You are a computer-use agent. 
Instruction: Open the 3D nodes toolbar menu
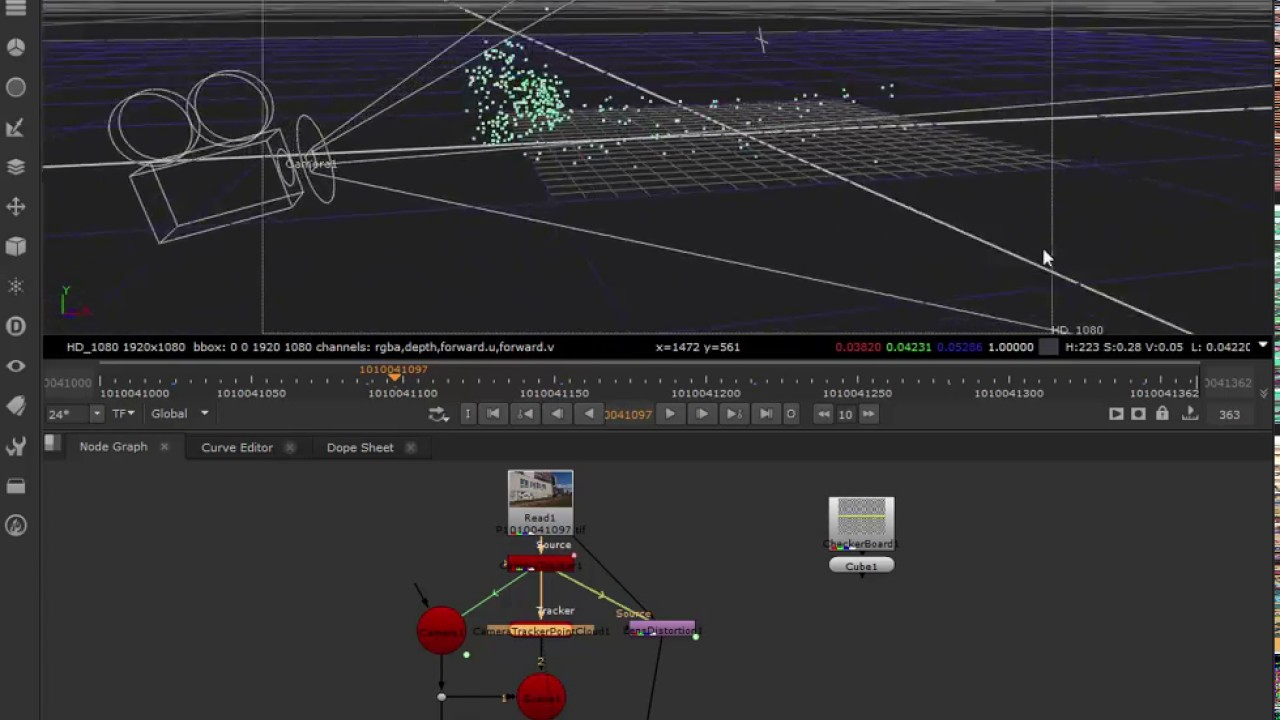pos(15,246)
